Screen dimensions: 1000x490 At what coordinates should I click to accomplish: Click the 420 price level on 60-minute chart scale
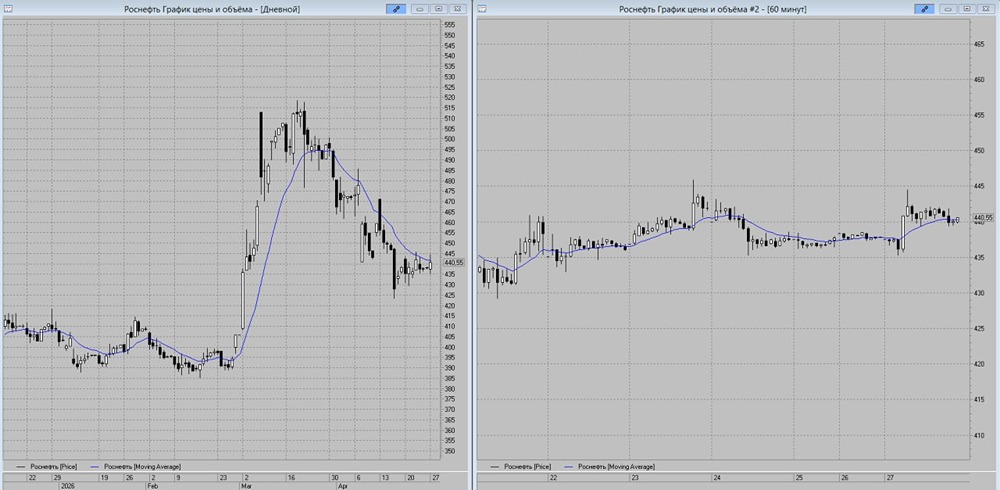pyautogui.click(x=980, y=365)
